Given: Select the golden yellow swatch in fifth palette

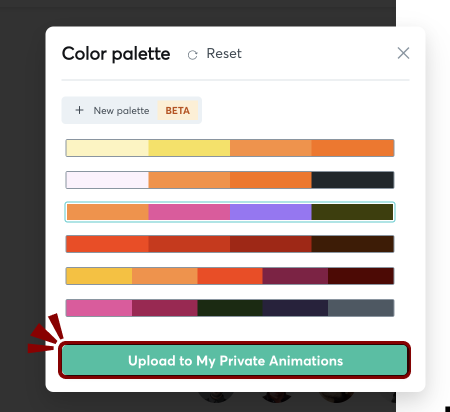Looking at the screenshot, I should click(99, 276).
